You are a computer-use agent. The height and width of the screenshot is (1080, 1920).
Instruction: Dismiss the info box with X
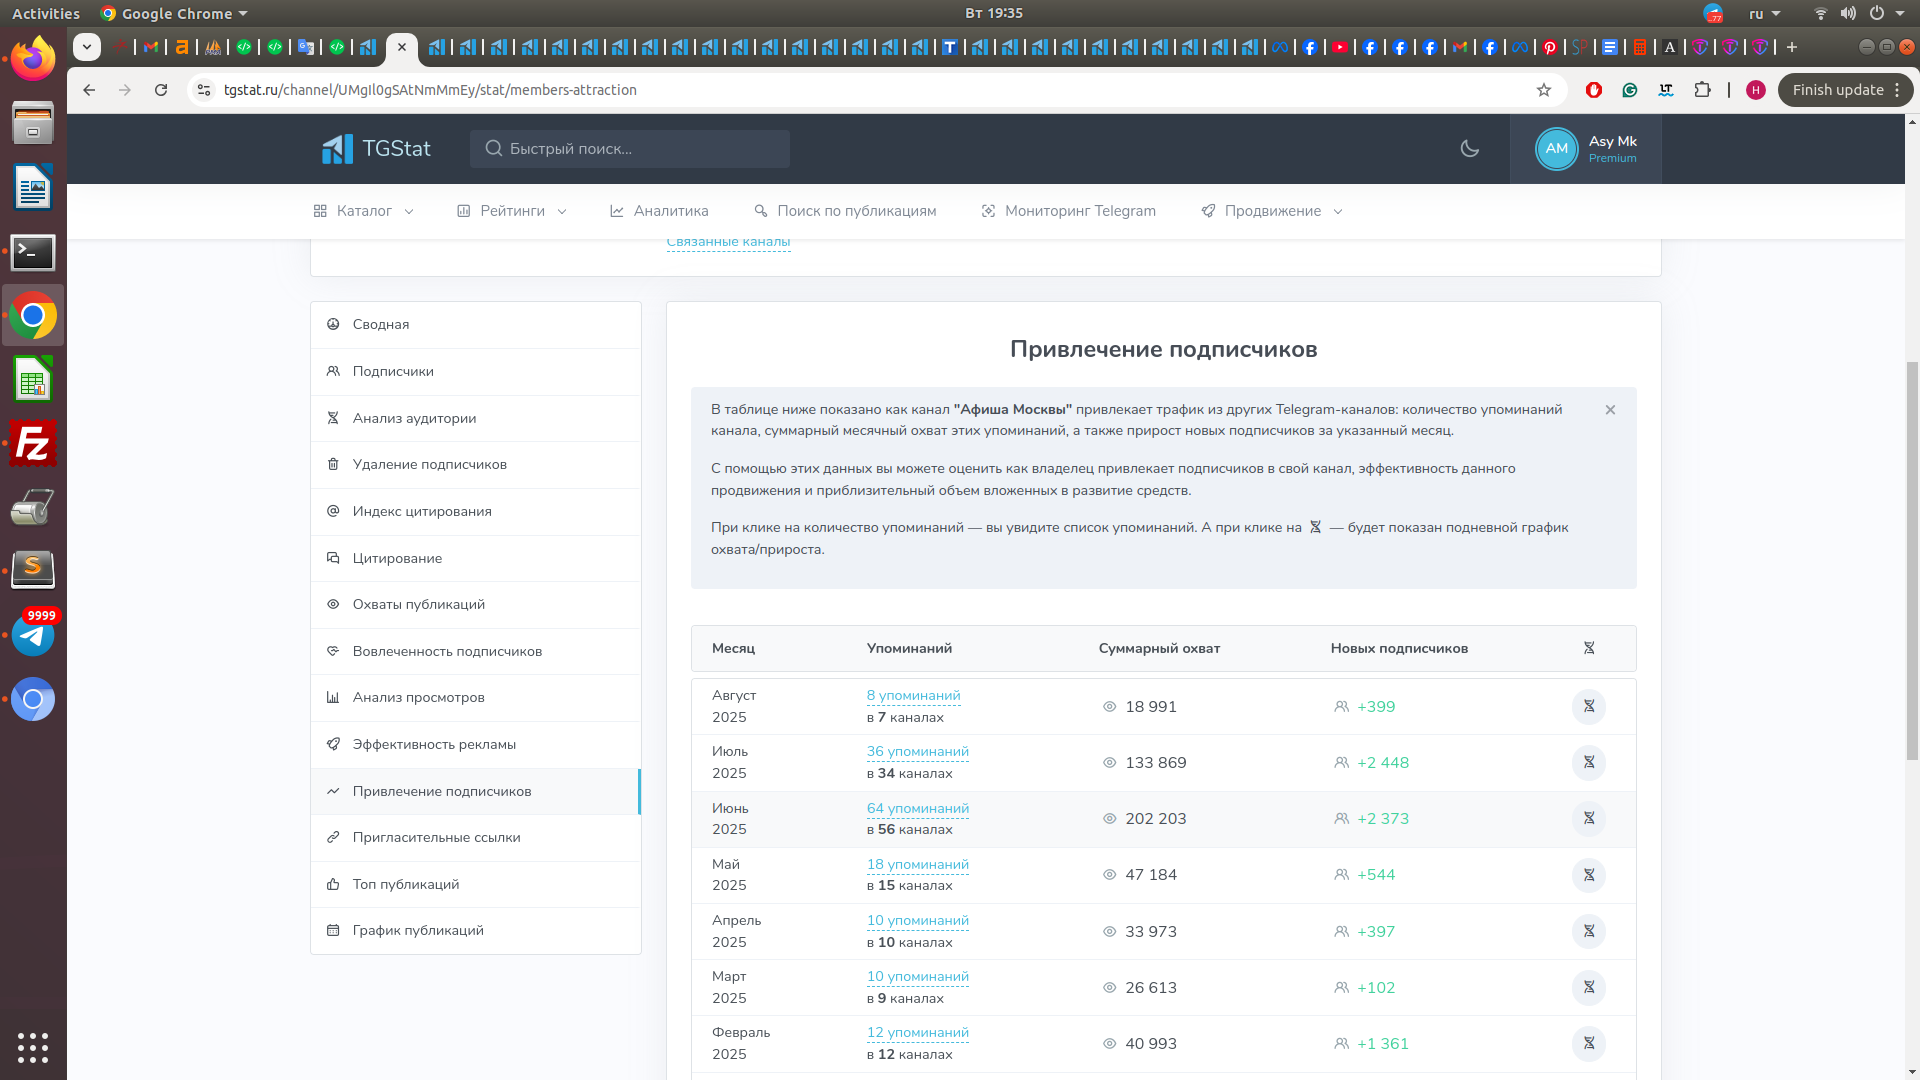(1610, 410)
